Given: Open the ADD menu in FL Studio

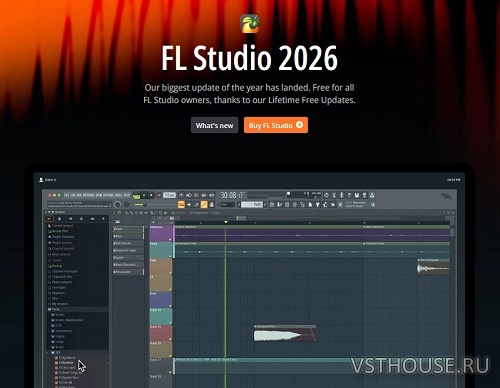Looking at the screenshot, I should pos(79,195).
